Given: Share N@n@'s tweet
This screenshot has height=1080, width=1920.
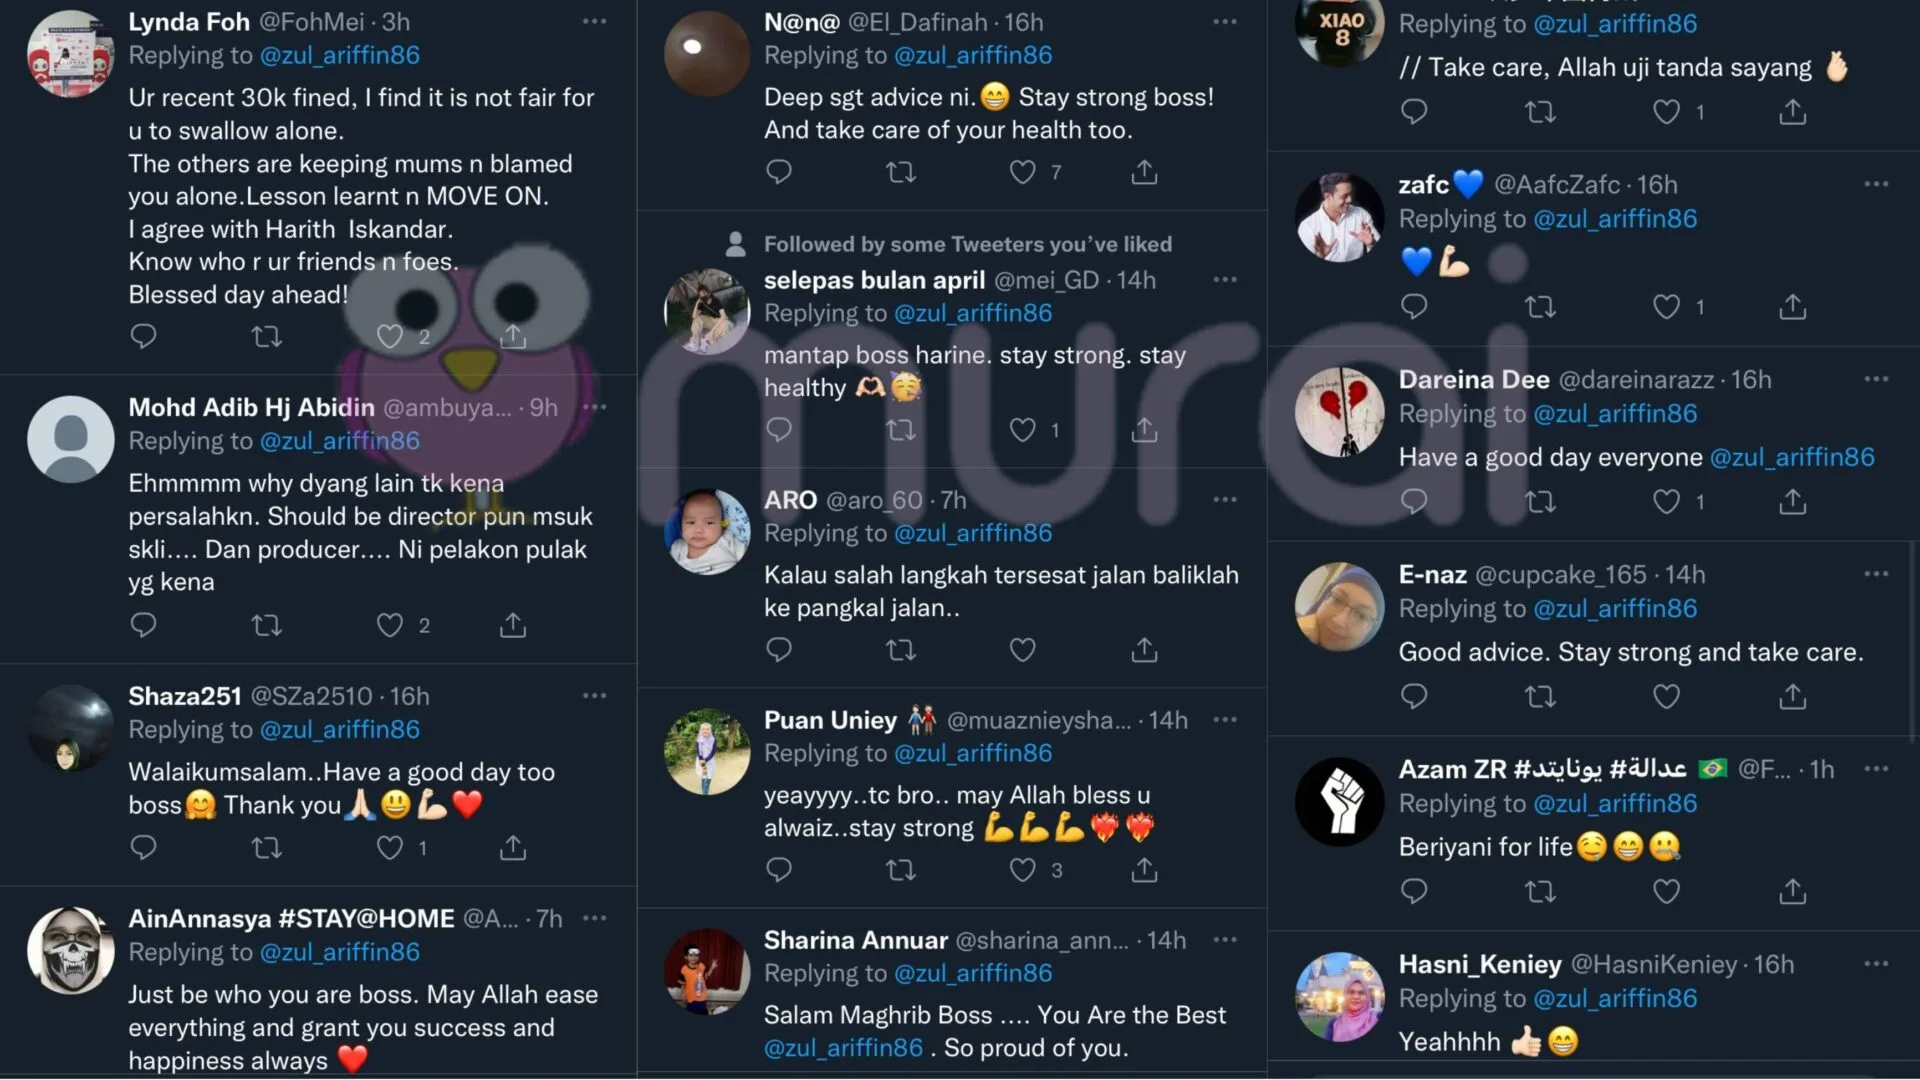Looking at the screenshot, I should (x=1144, y=173).
